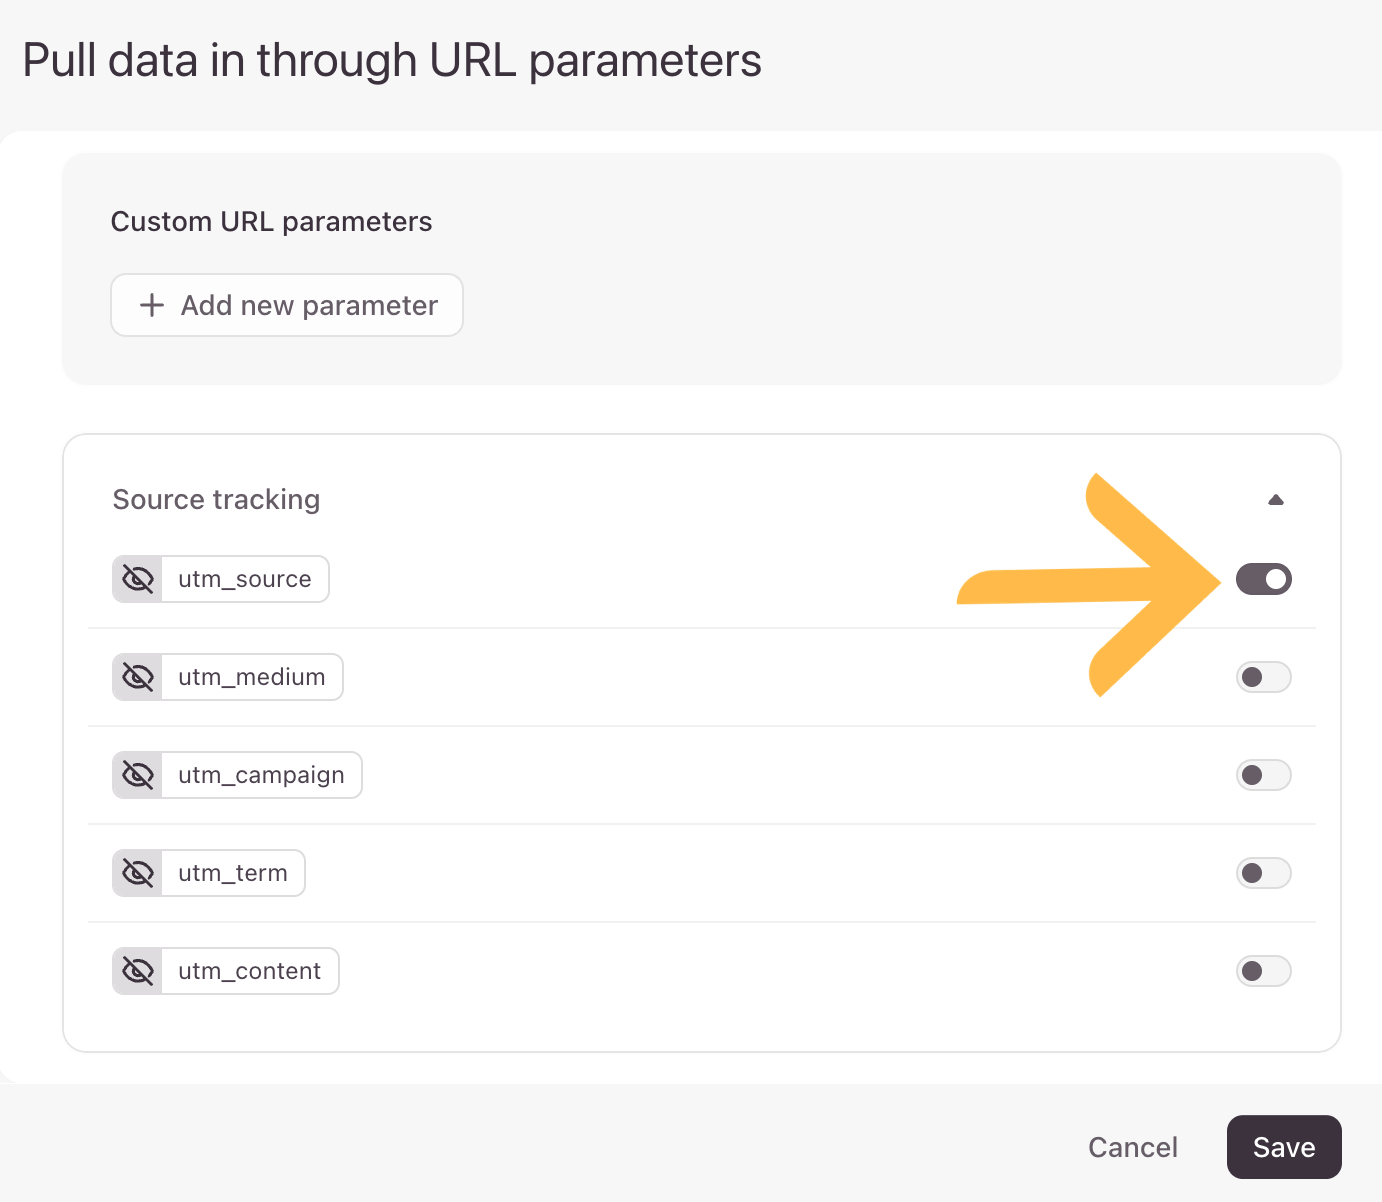Screen dimensions: 1382x1202
Task: Click the plus icon in Add new parameter
Action: click(x=152, y=305)
